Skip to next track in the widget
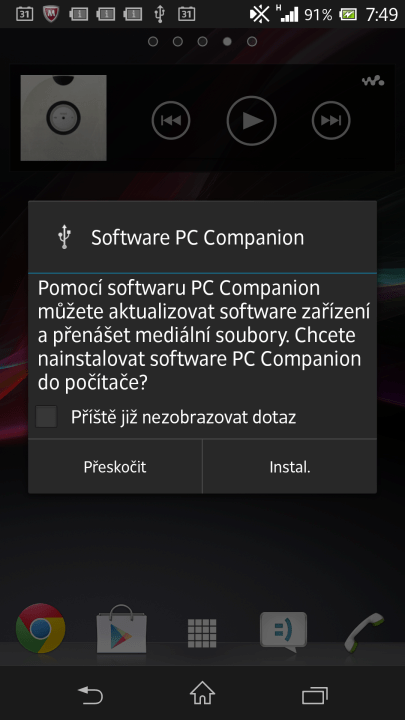The height and width of the screenshot is (720, 405). [x=331, y=120]
